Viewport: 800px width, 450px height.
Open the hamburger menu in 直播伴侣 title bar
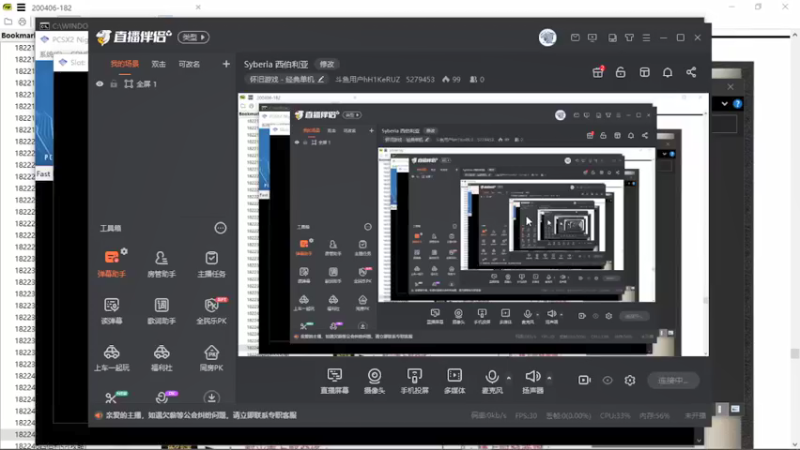click(x=646, y=38)
